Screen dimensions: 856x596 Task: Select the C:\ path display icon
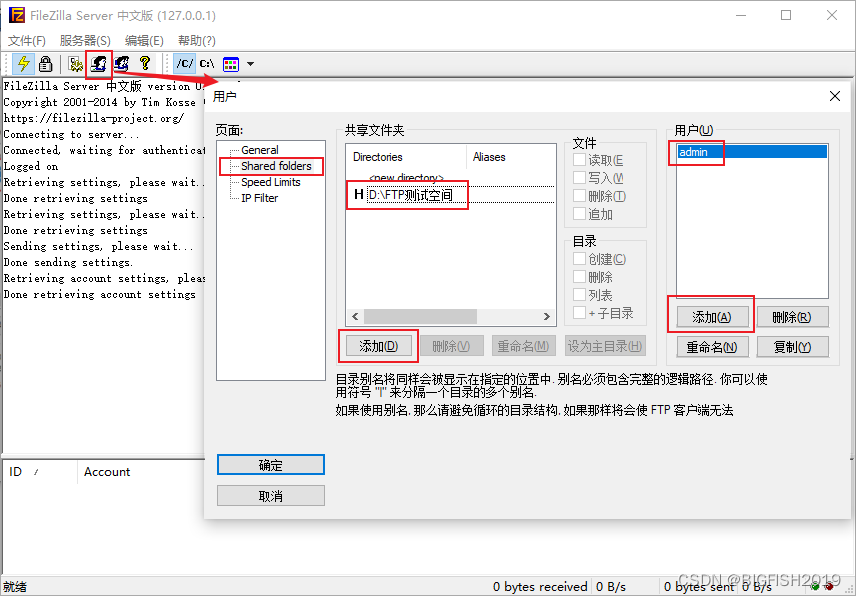coord(207,64)
